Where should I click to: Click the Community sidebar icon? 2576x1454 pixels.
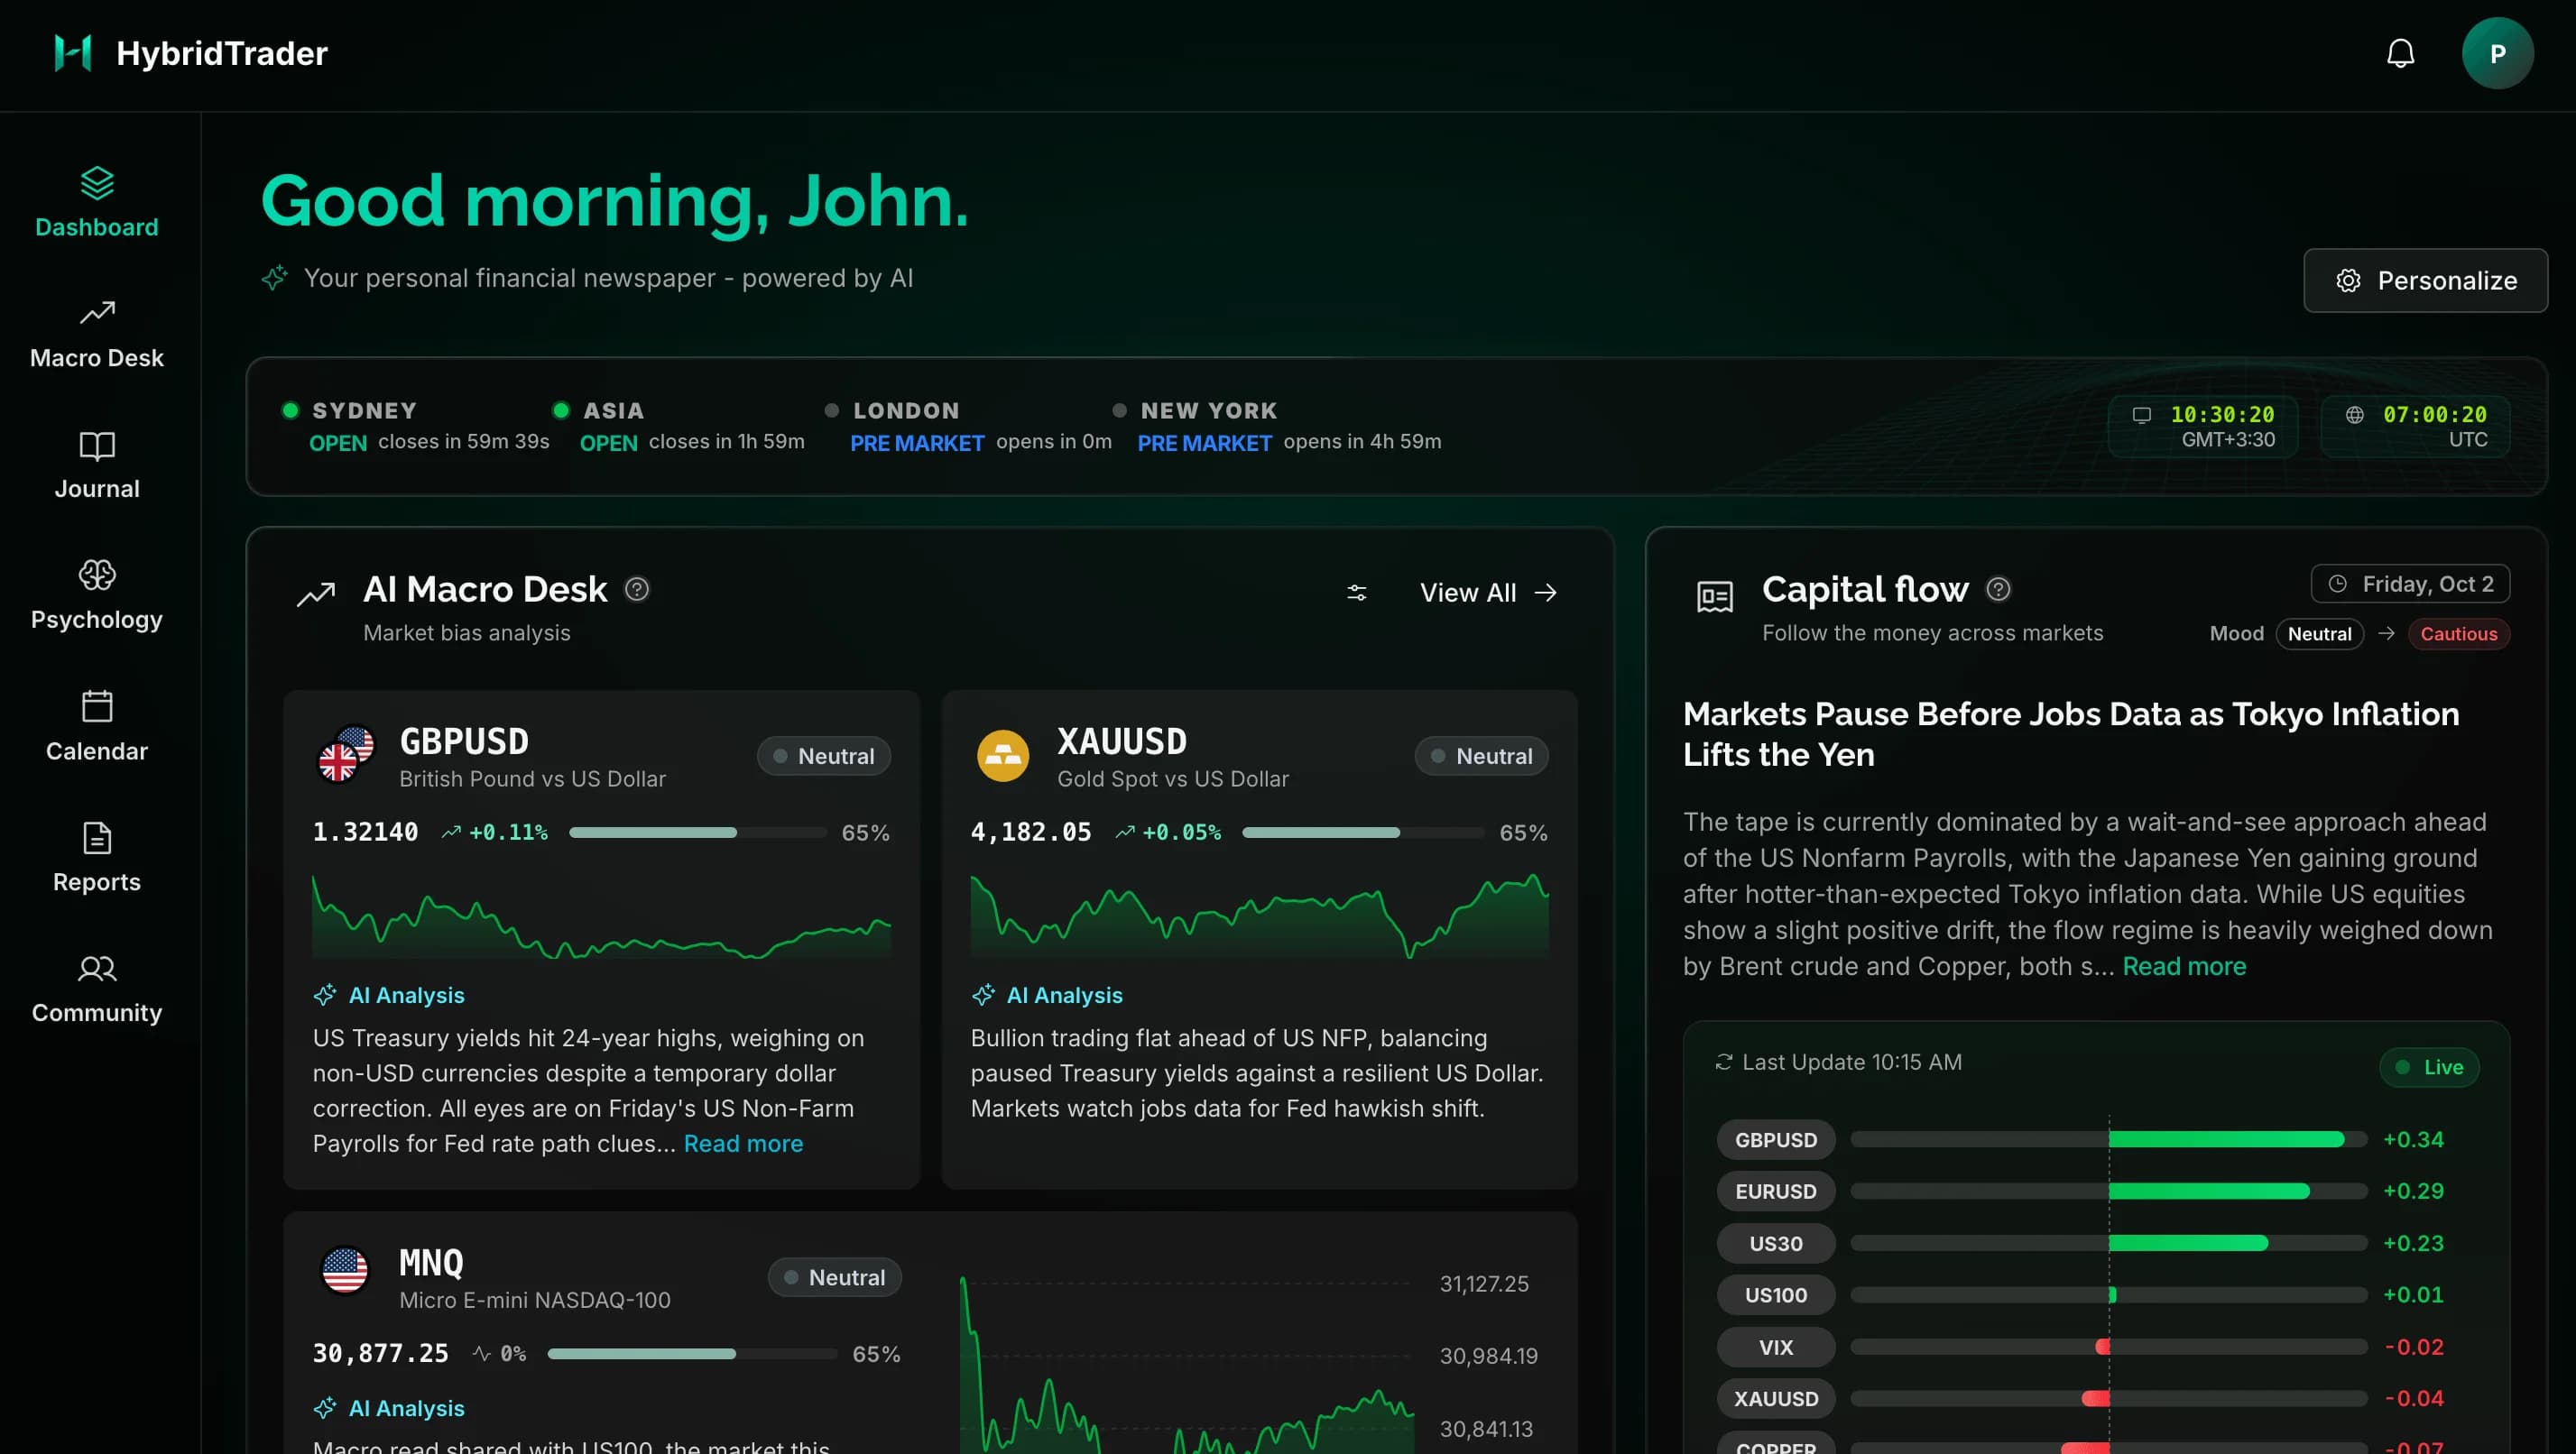[x=97, y=968]
